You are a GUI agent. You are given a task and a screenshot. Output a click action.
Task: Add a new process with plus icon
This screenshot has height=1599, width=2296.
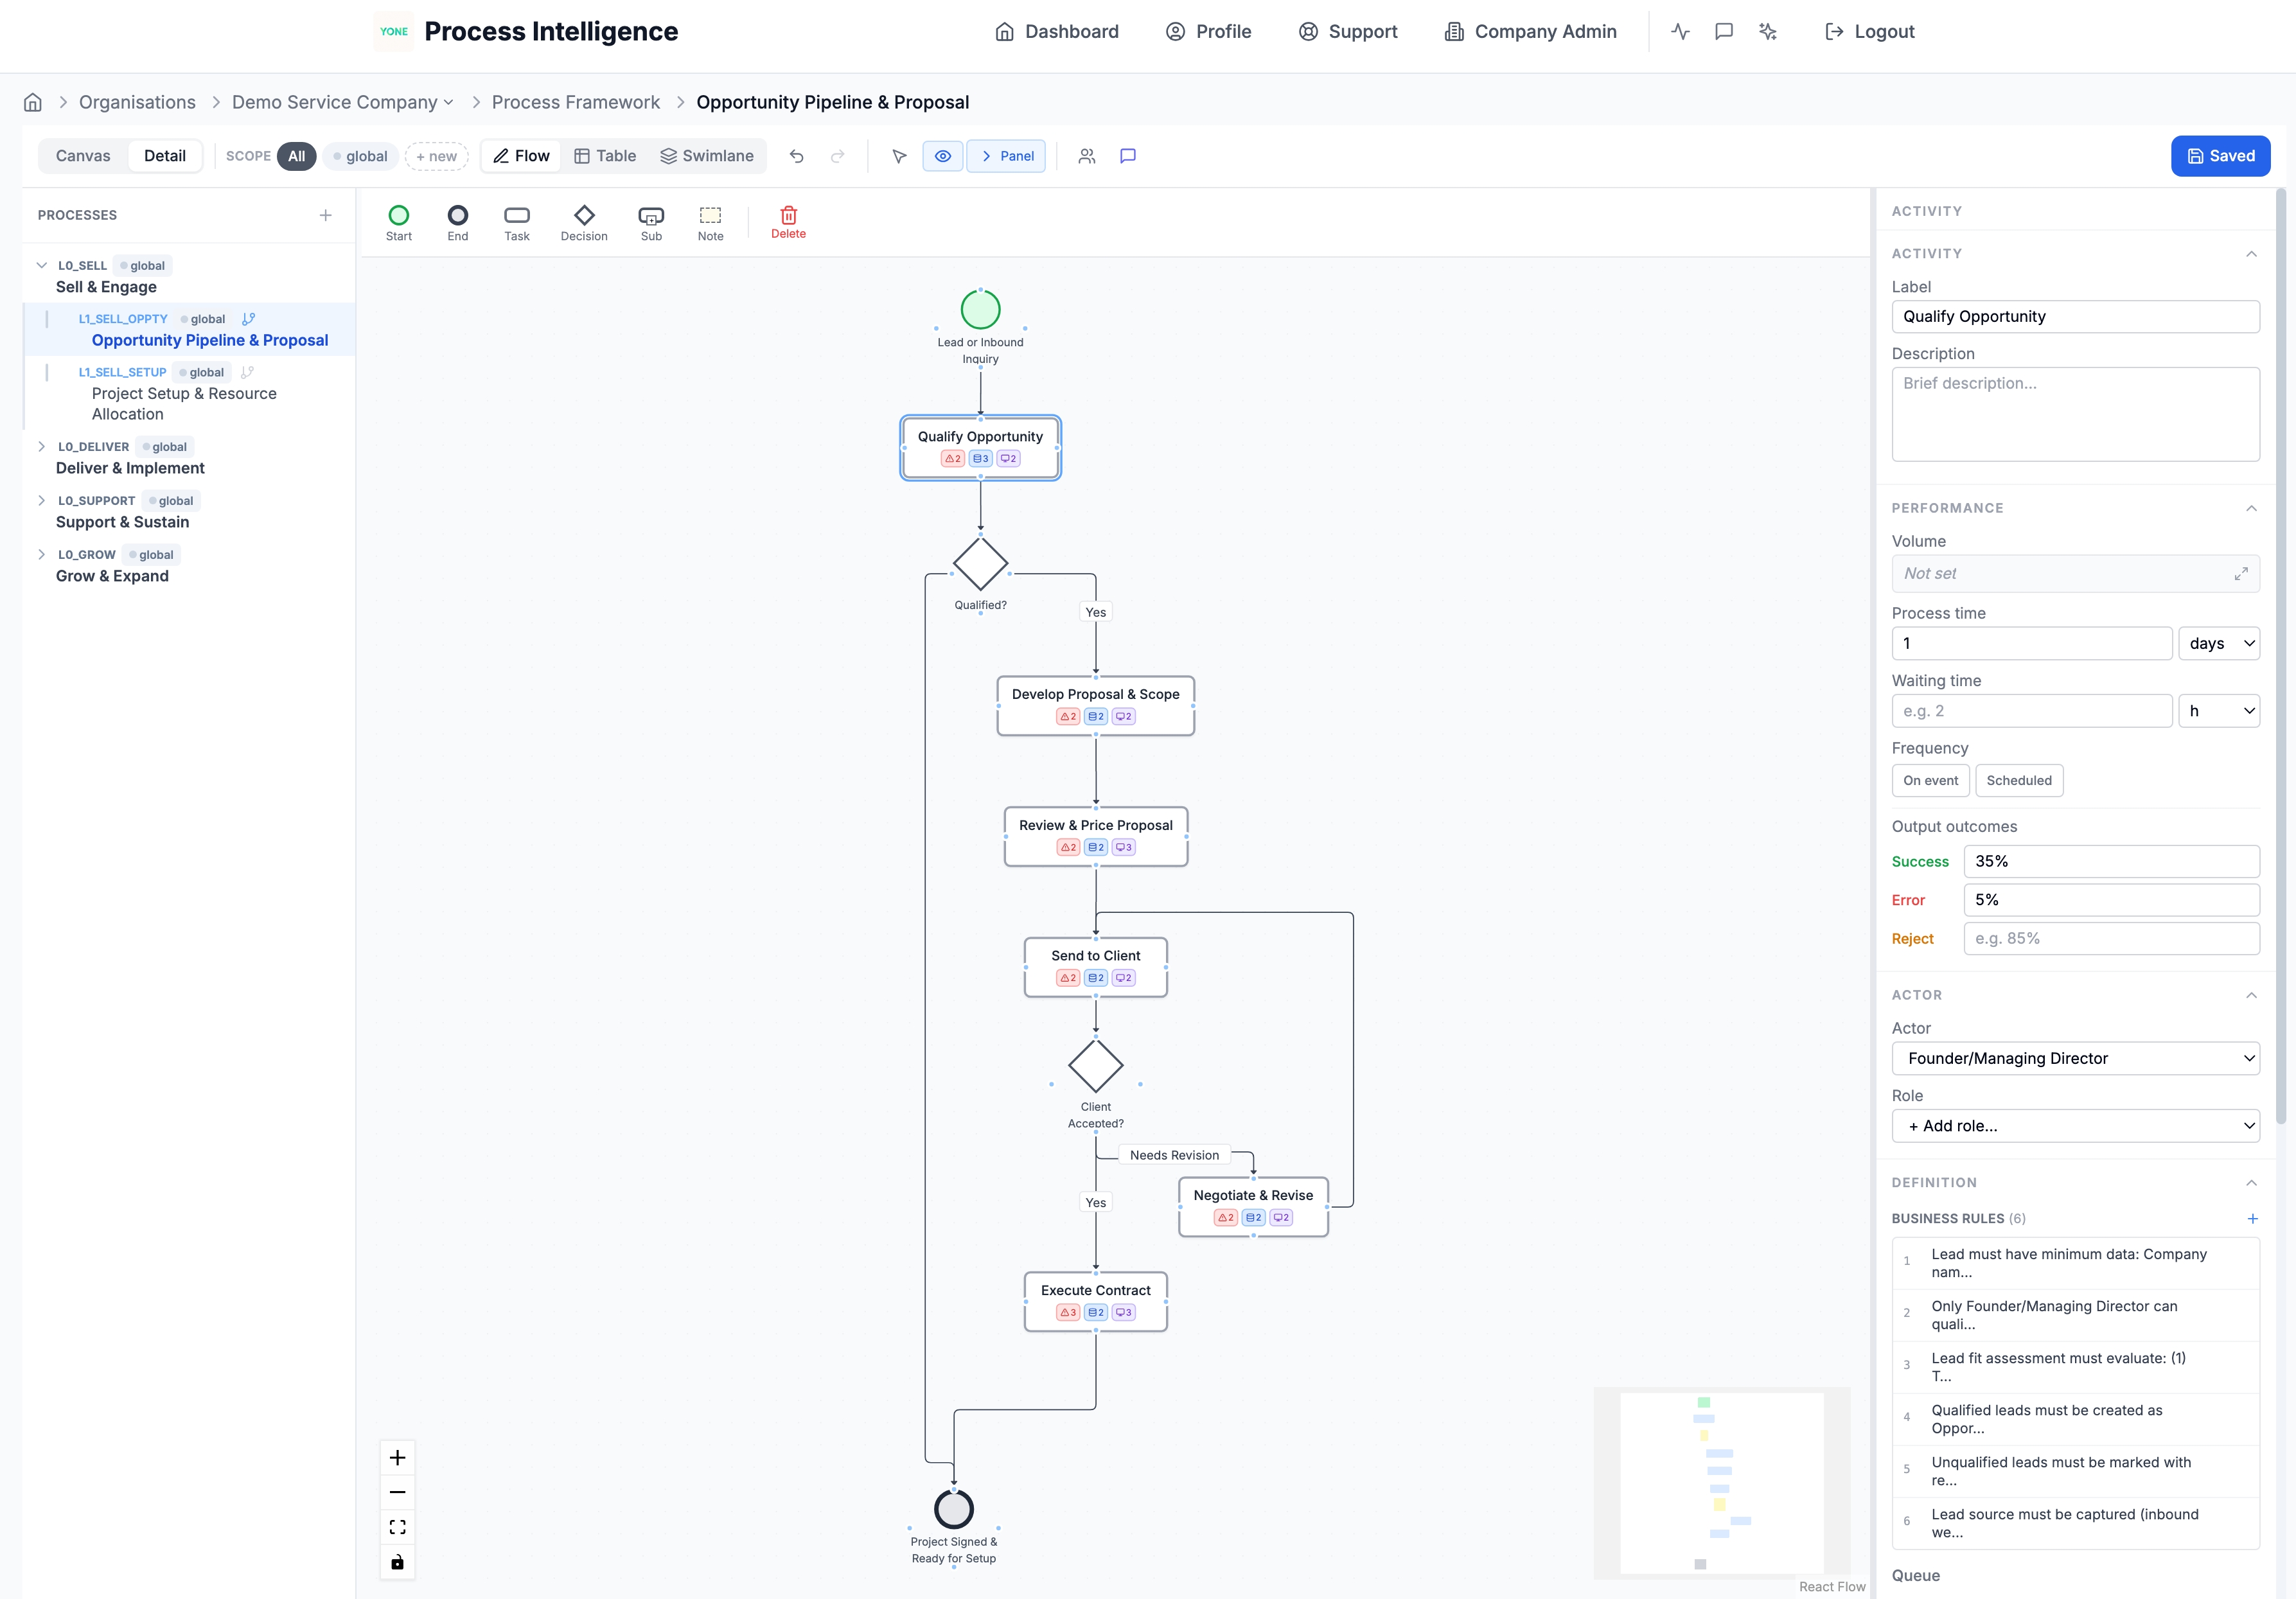325,215
